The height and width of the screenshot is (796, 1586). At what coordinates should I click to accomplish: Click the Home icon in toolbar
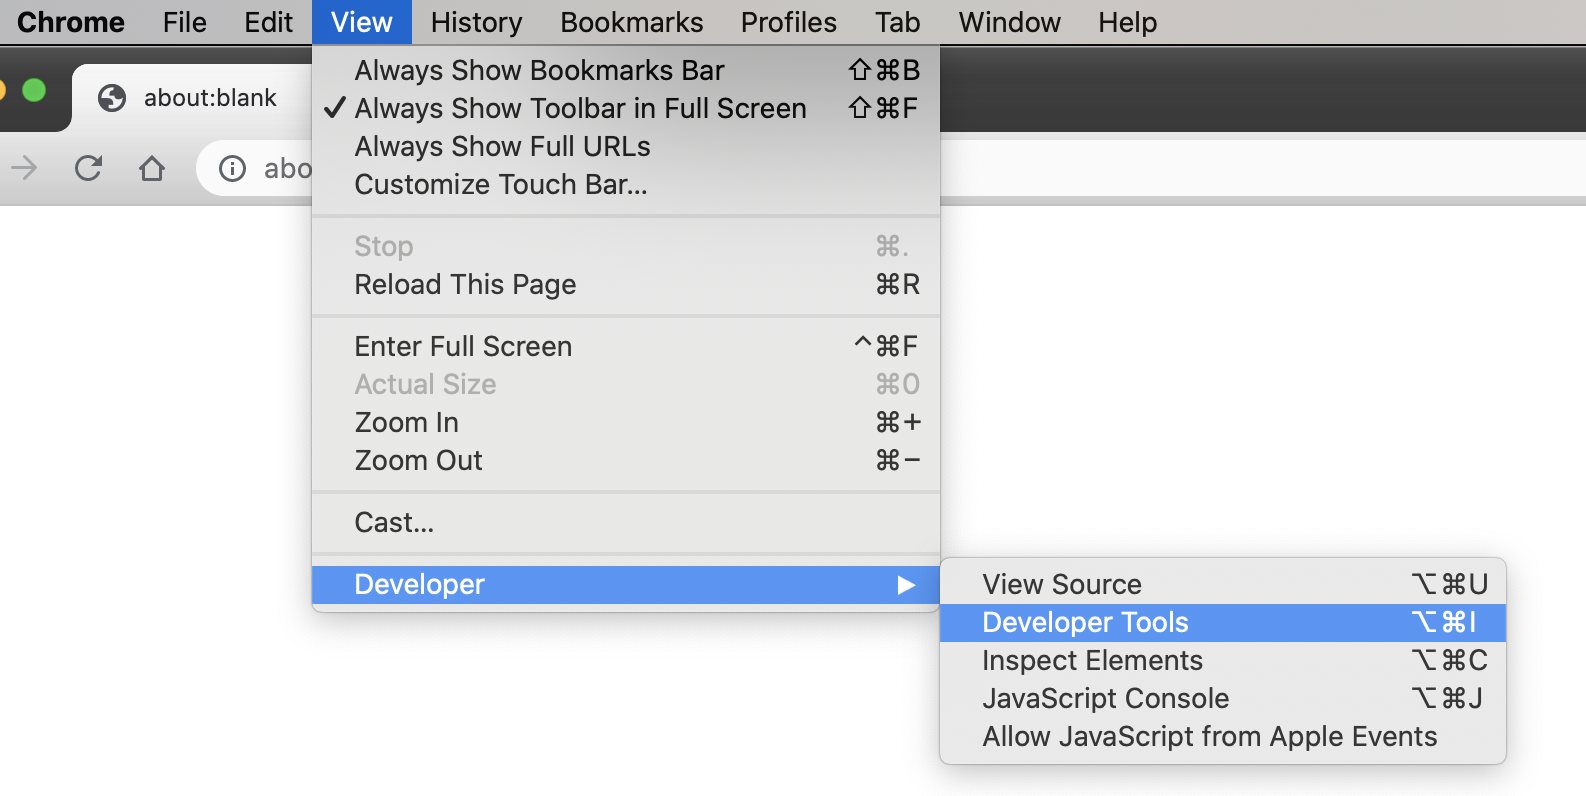click(x=152, y=168)
